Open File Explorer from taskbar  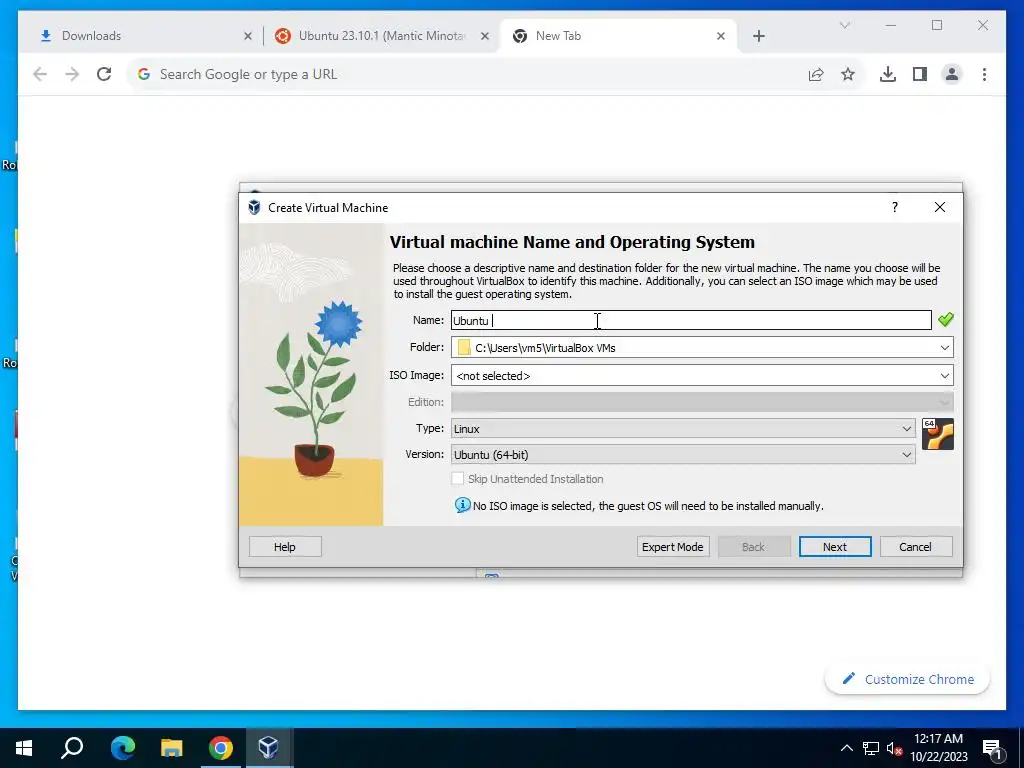click(x=172, y=748)
